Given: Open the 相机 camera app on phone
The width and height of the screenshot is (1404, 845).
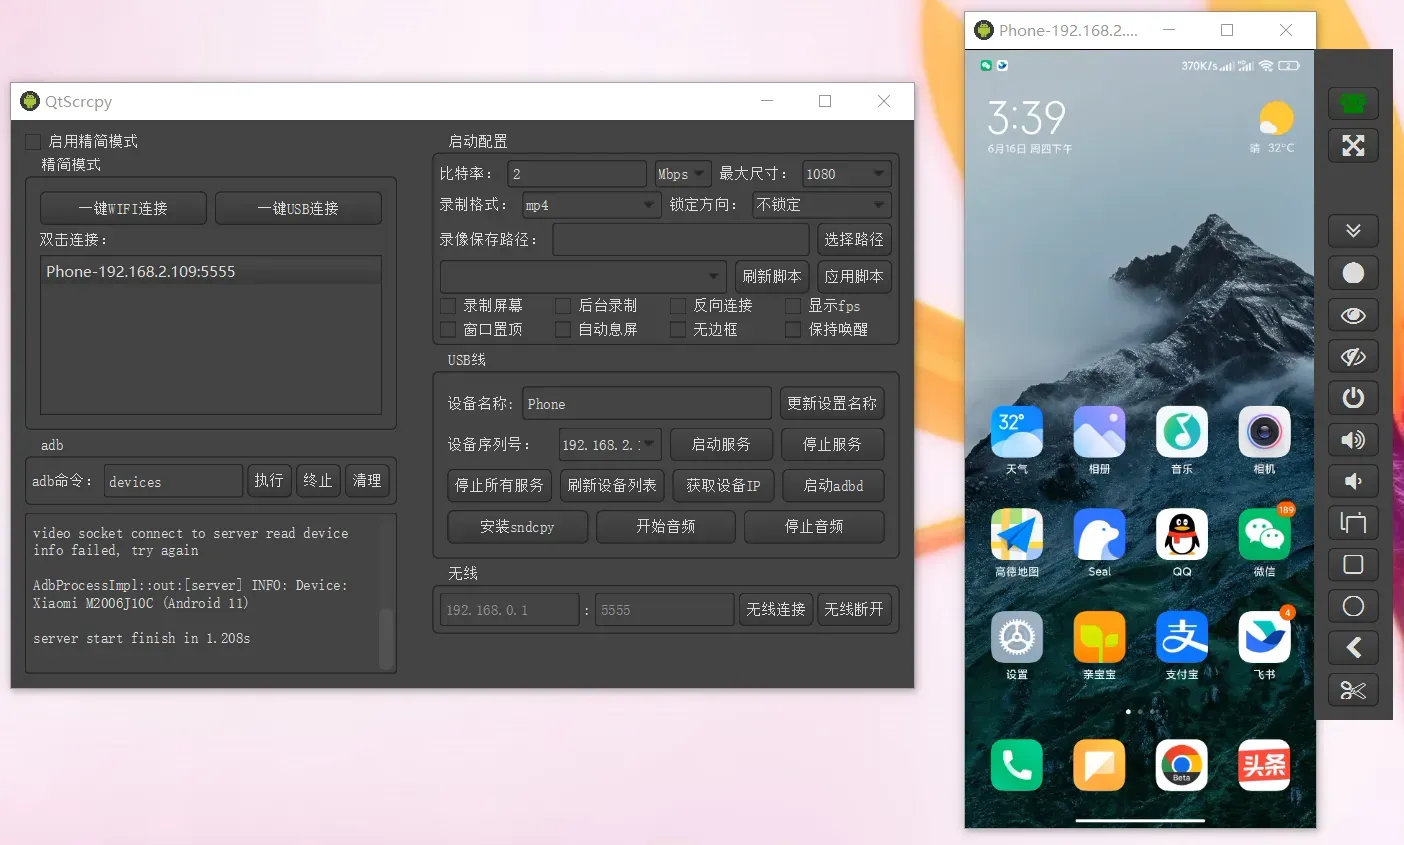Looking at the screenshot, I should 1264,432.
